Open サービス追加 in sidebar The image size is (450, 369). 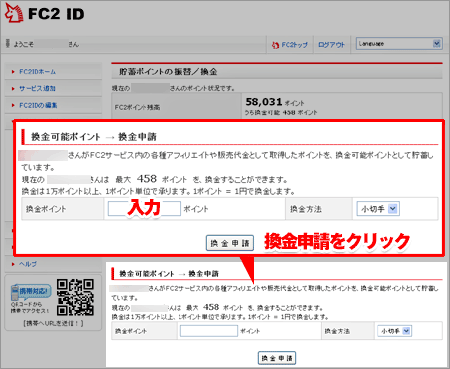click(37, 88)
